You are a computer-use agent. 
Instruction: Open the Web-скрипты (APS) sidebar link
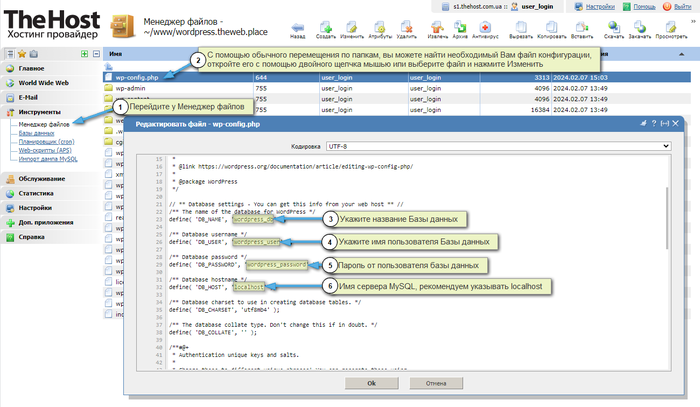(x=45, y=150)
